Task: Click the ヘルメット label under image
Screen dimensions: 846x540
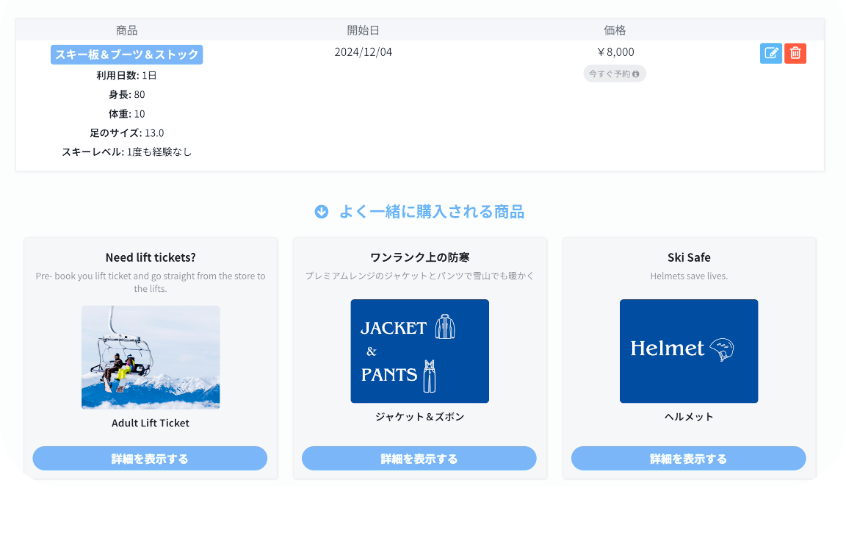Action: [689, 416]
